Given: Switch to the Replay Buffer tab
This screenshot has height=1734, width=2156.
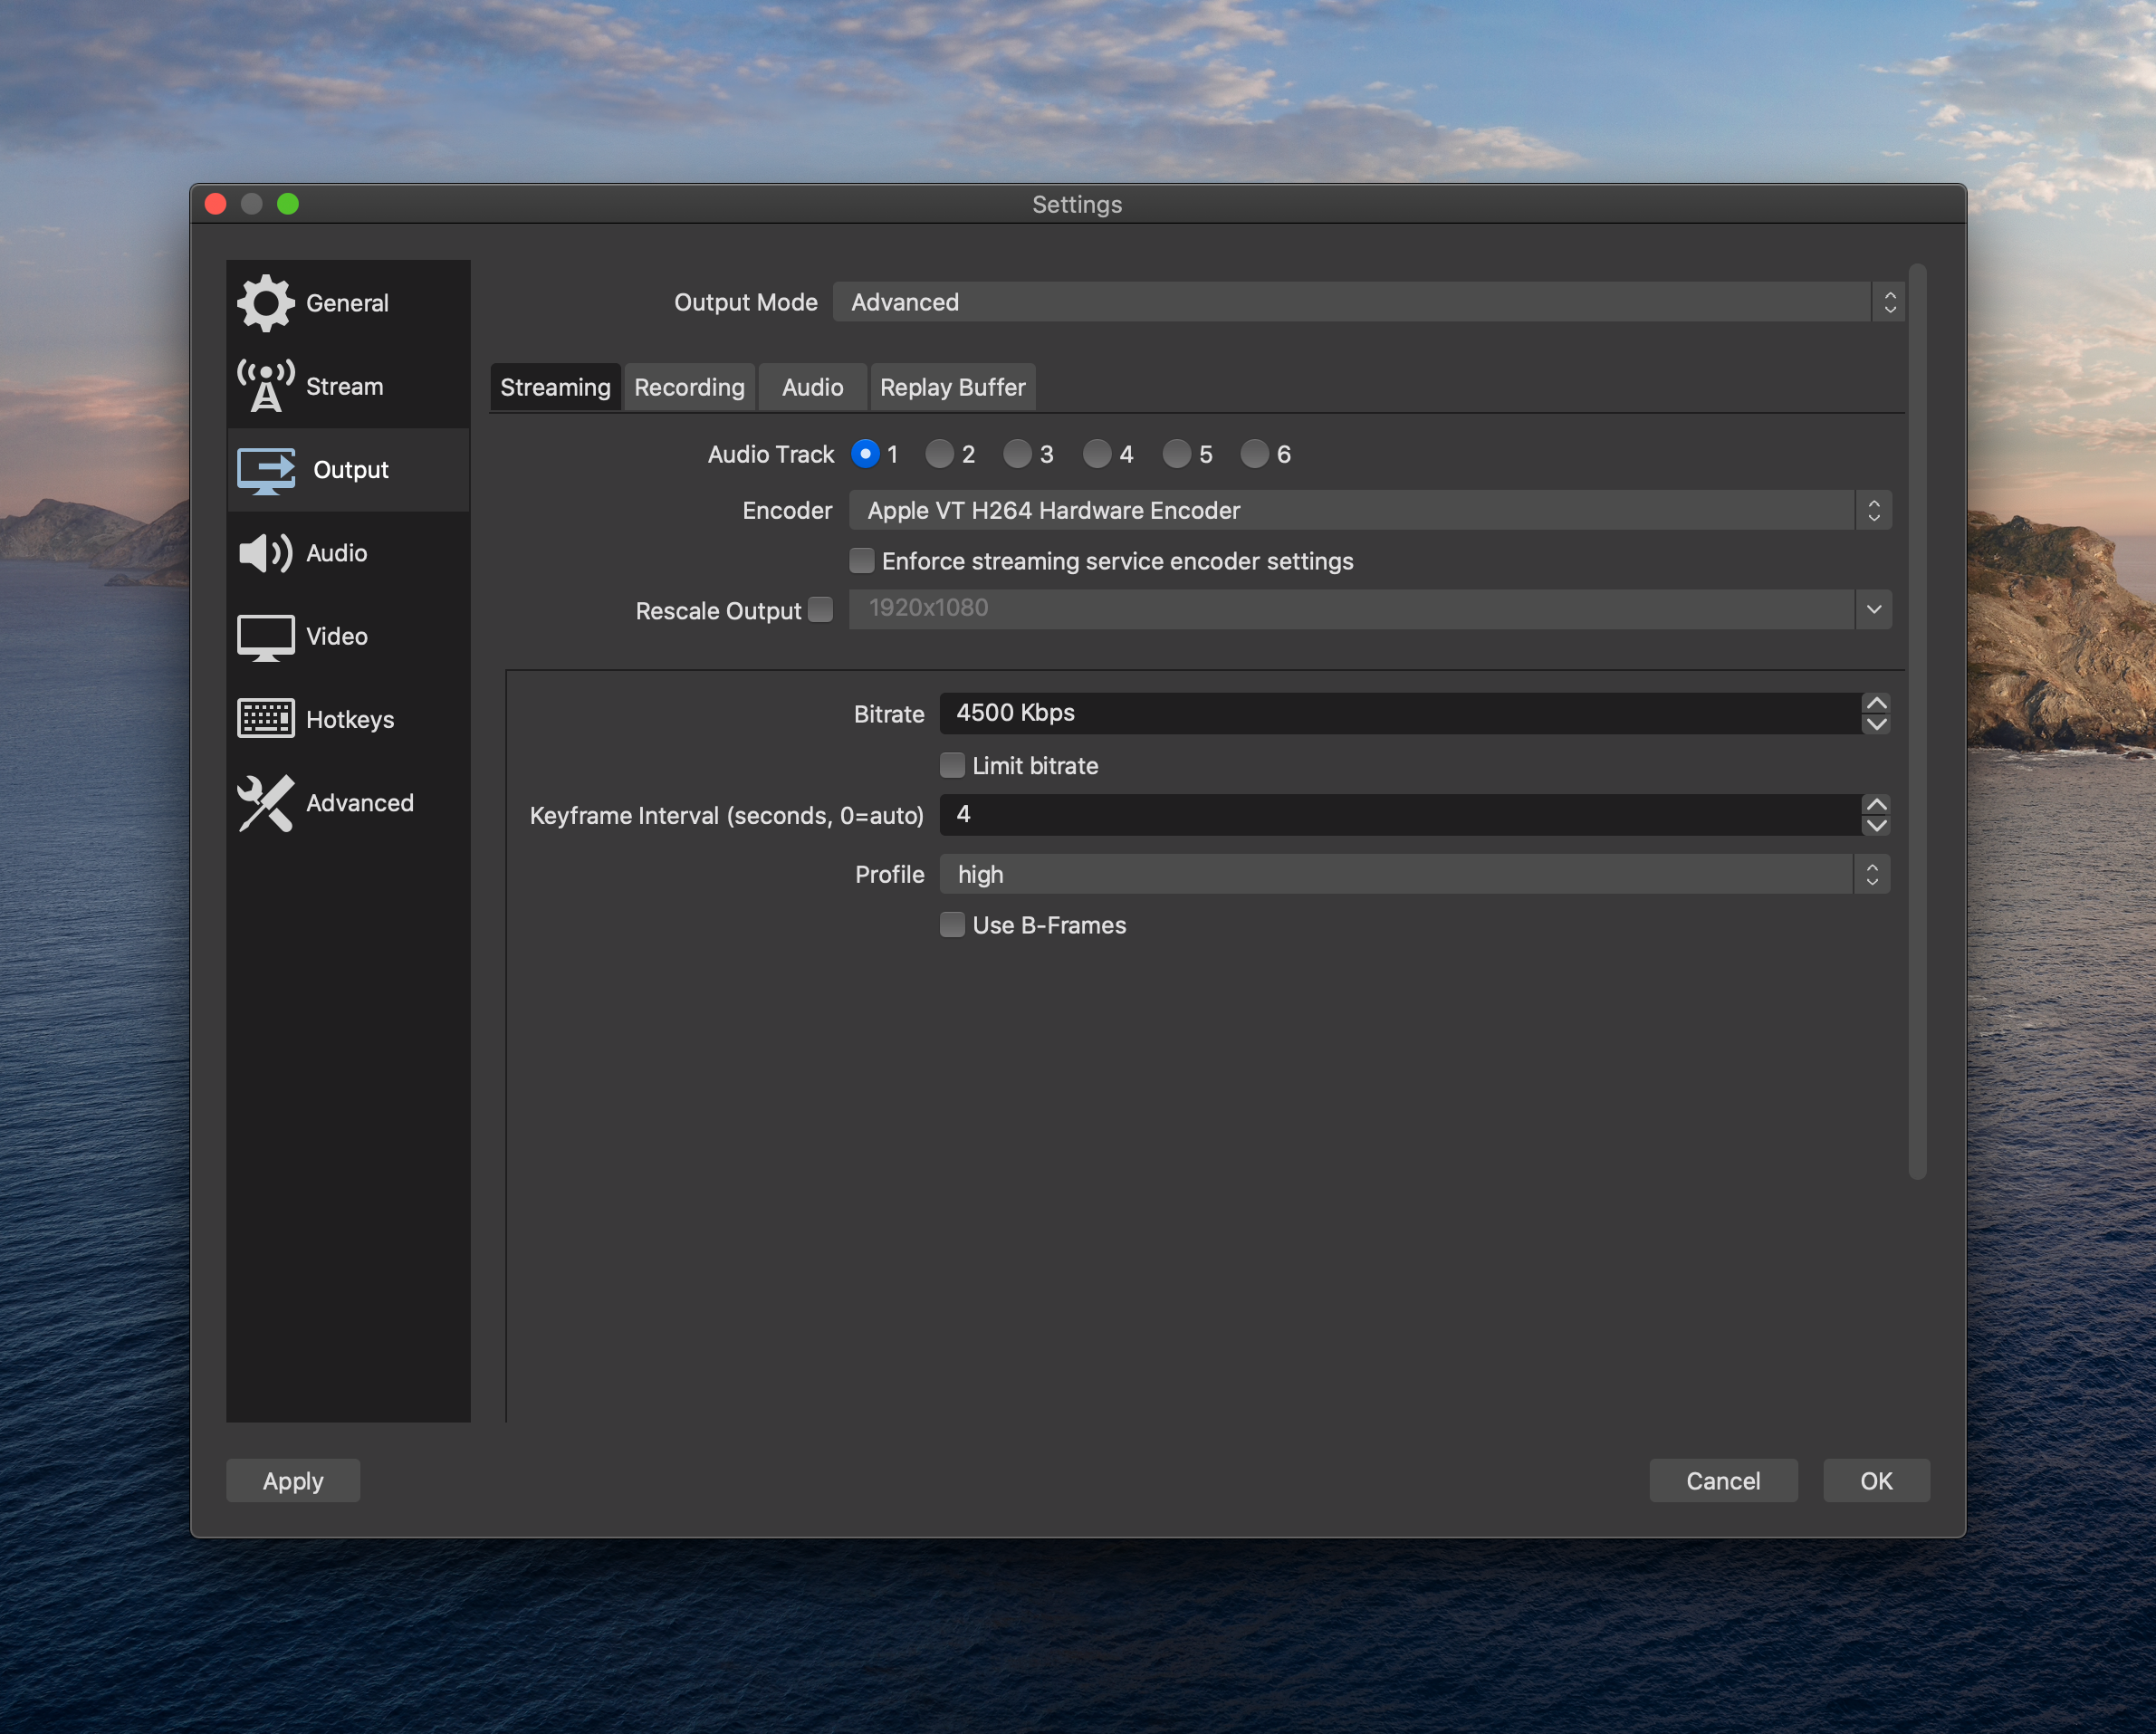Looking at the screenshot, I should coord(952,386).
